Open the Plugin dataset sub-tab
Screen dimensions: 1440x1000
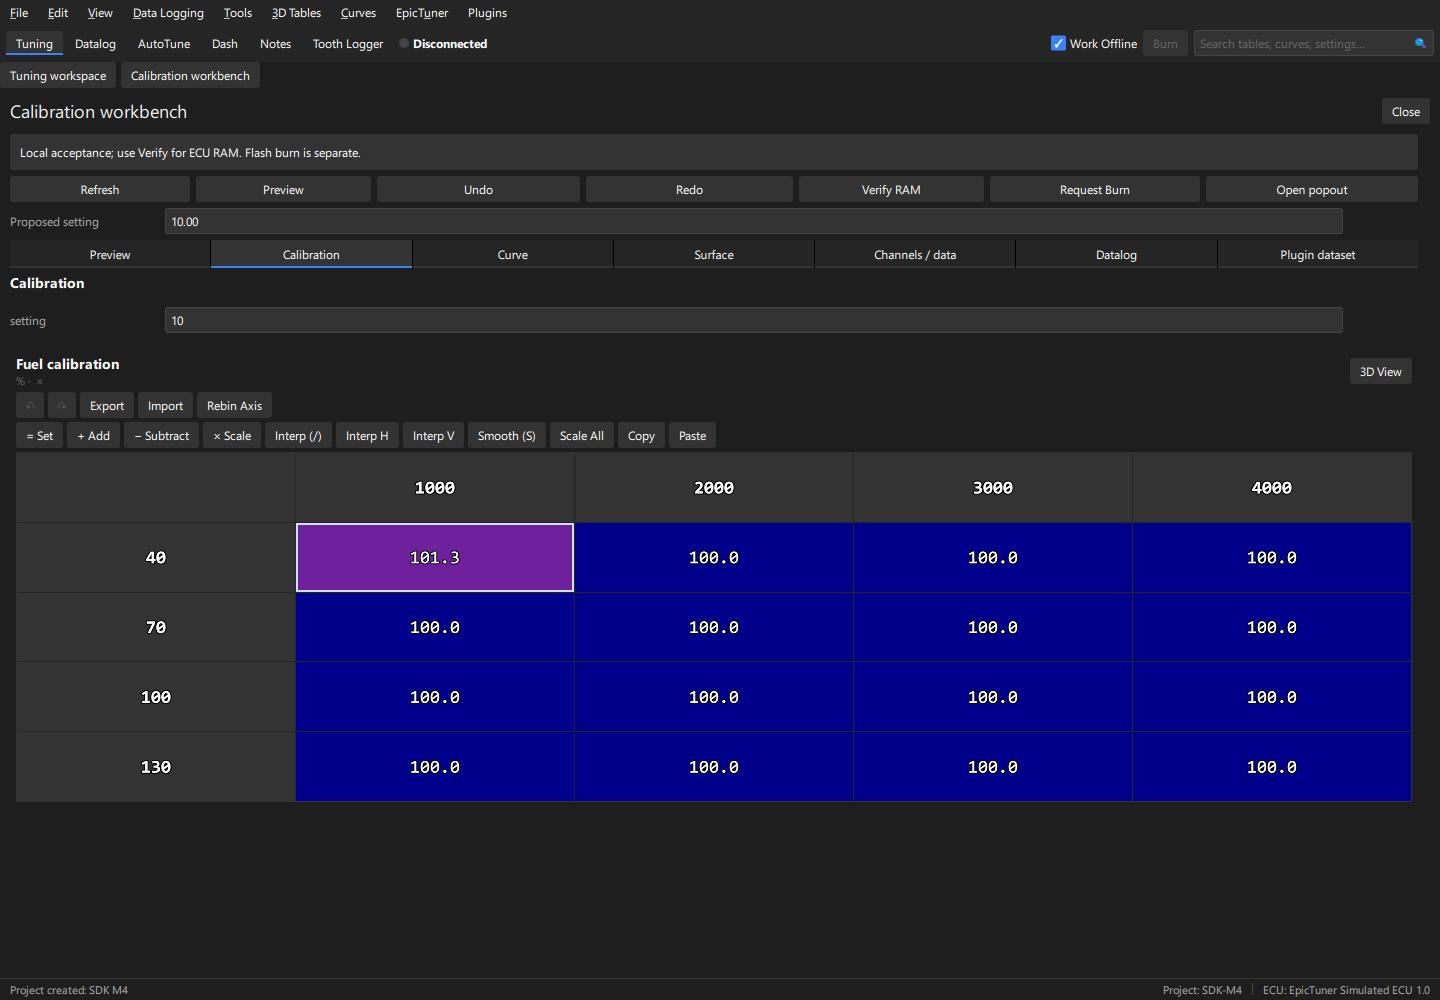coord(1318,255)
